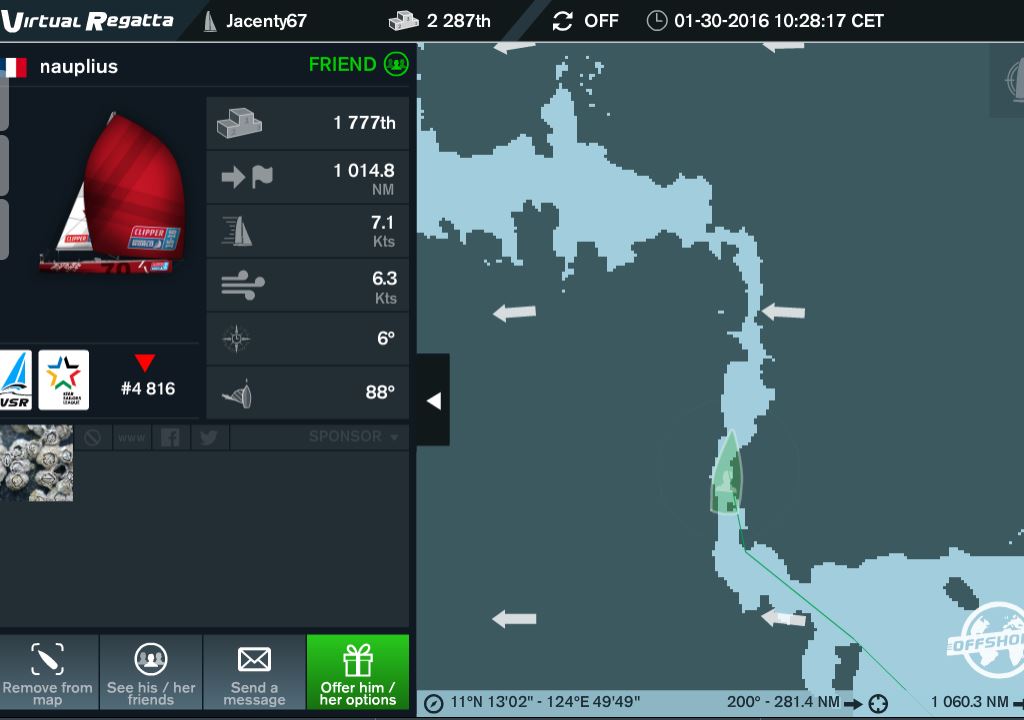
Task: Collapse the side panel with the arrow tab
Action: pyautogui.click(x=434, y=401)
